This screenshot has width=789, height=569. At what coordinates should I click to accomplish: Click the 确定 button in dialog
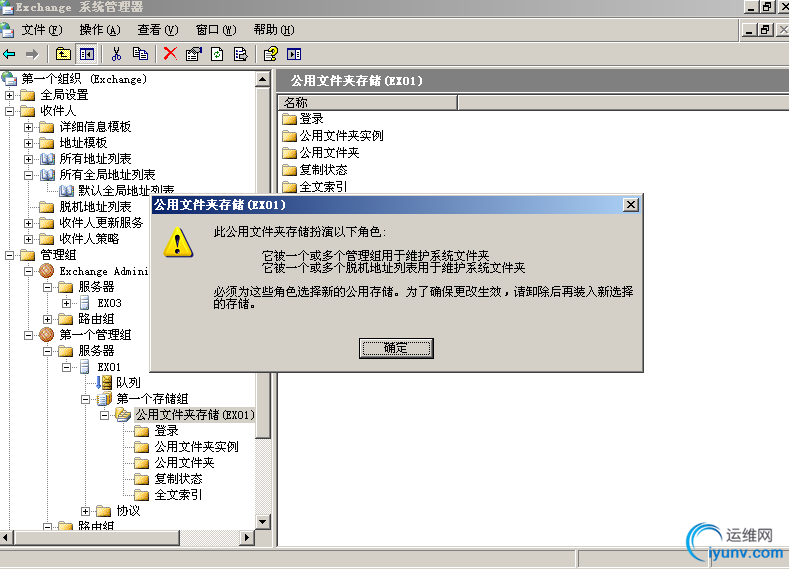pos(396,348)
